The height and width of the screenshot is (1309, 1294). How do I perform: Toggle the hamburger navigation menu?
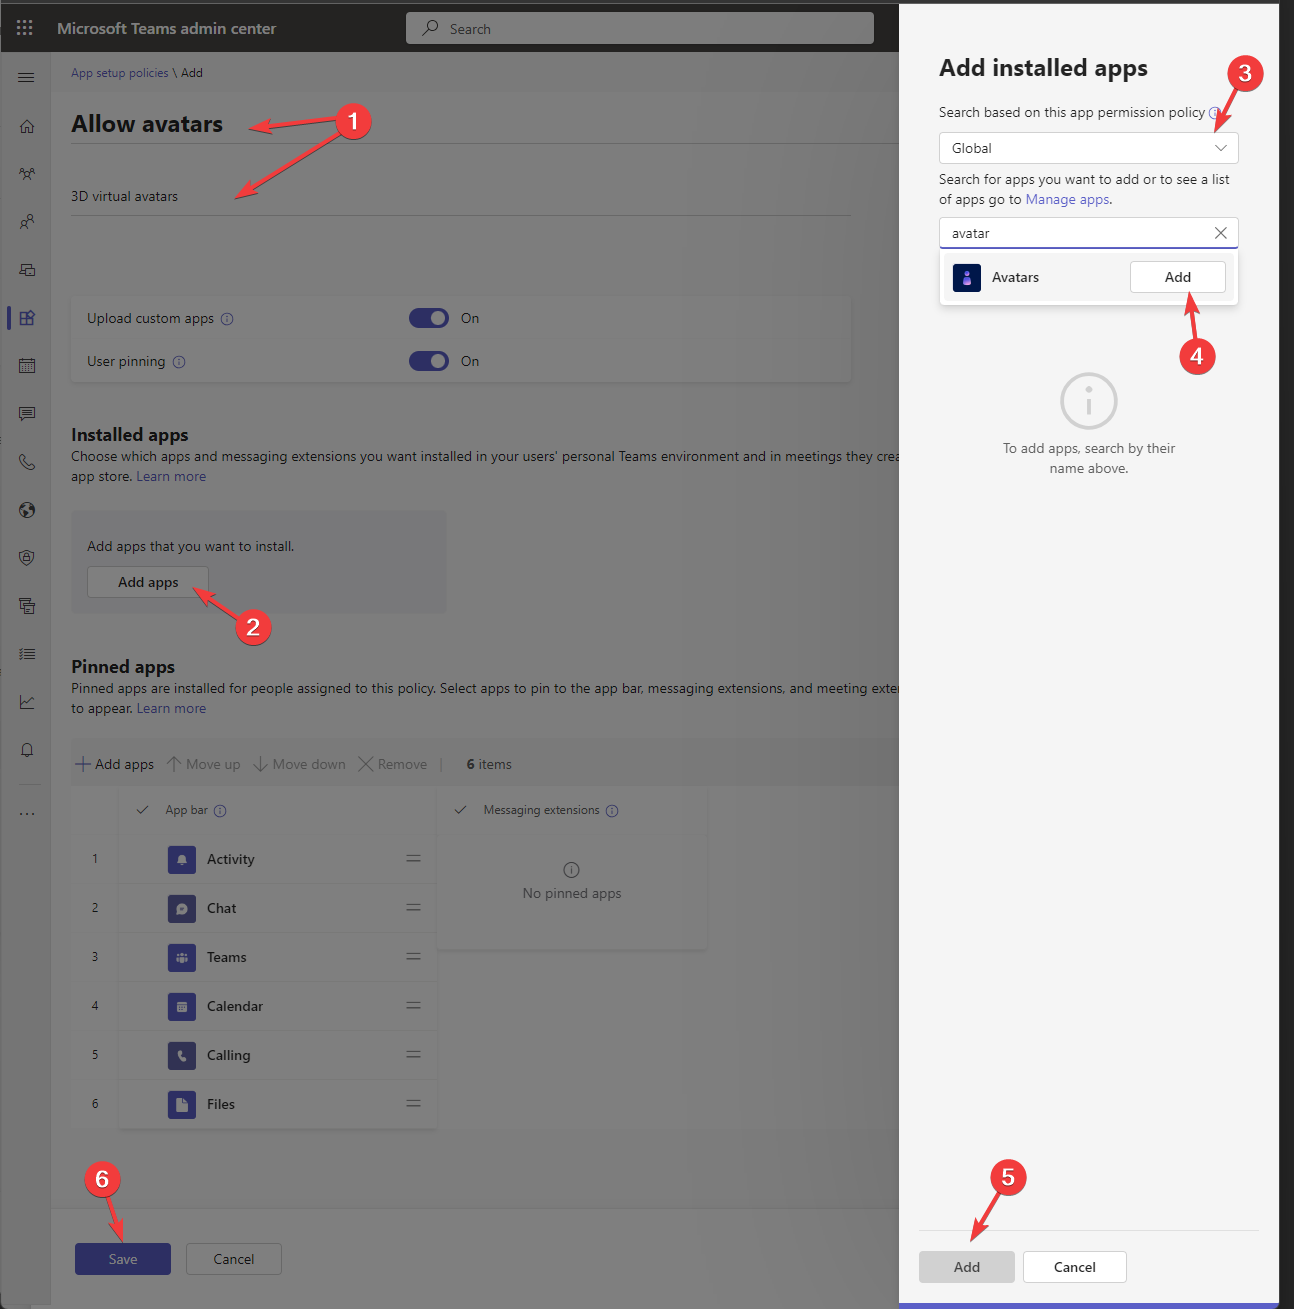click(x=27, y=78)
